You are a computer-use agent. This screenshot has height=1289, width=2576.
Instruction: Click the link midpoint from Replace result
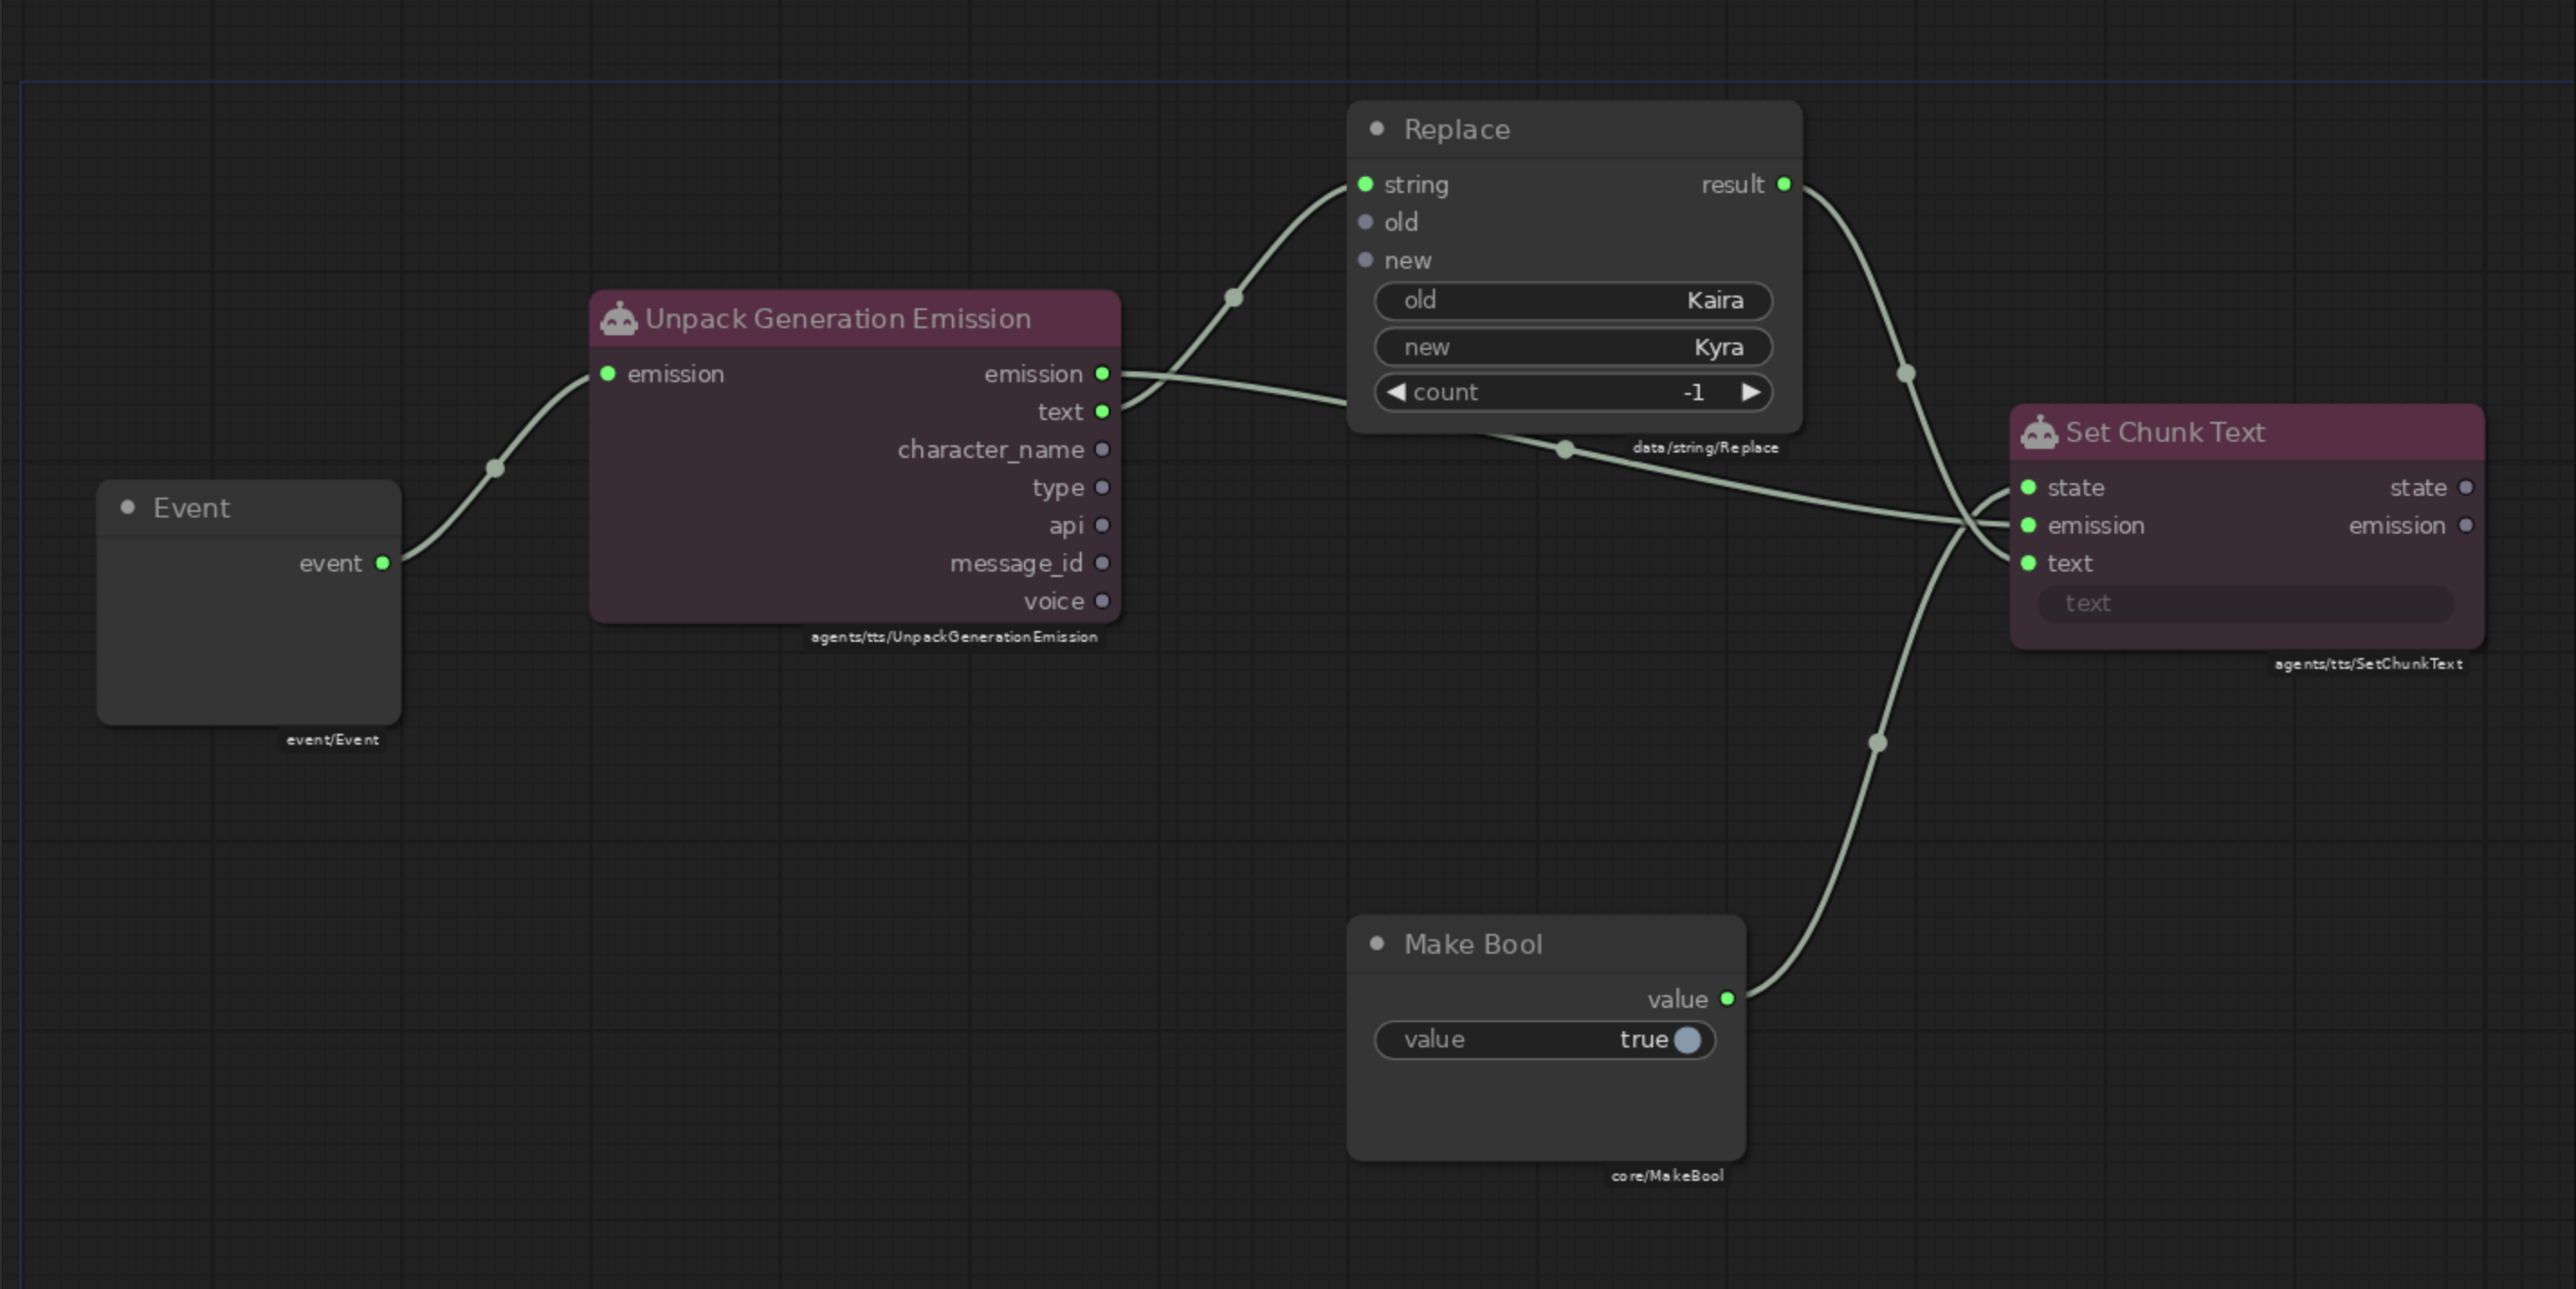[x=1906, y=373]
